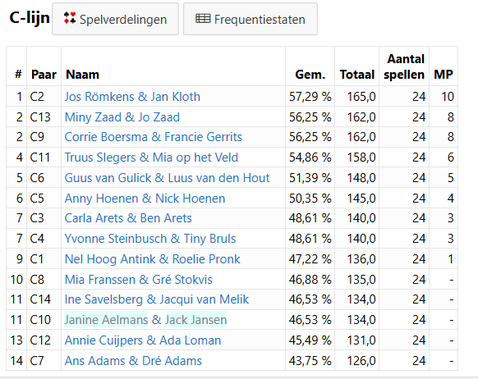Click the card suits icon on Spelverdelingen
Image resolution: width=478 pixels, height=379 pixels.
[x=70, y=18]
